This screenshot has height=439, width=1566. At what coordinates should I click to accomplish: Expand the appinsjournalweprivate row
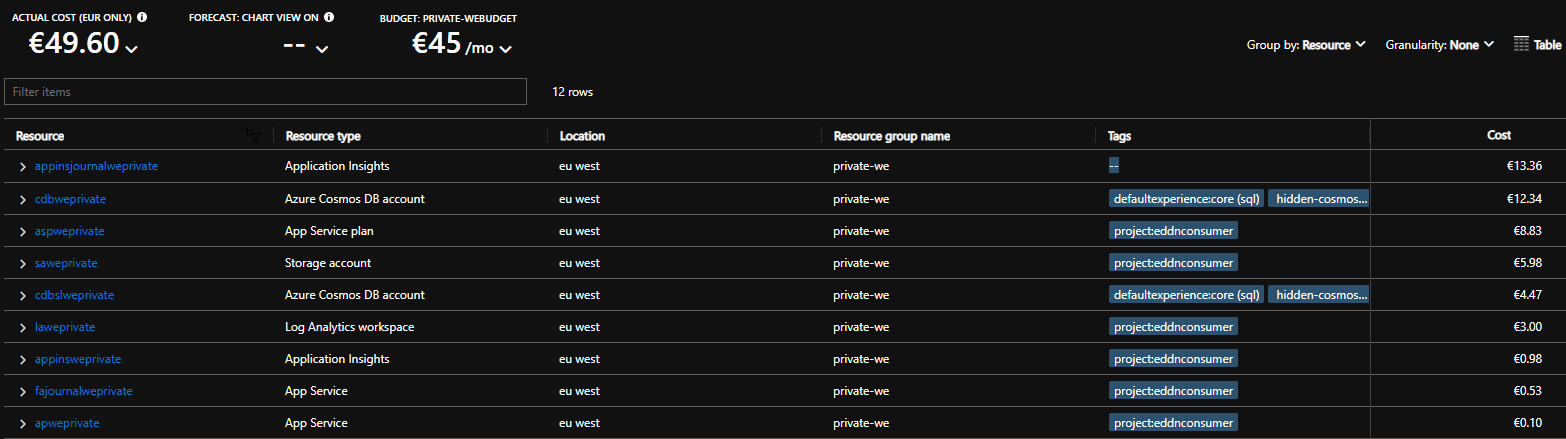(23, 166)
